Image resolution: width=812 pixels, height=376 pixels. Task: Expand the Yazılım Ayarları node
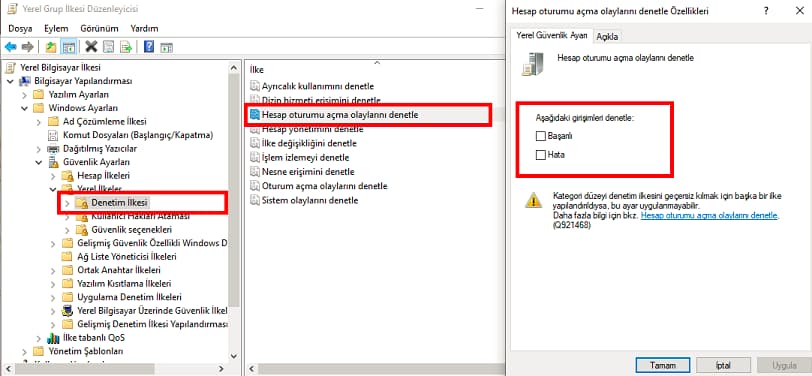(24, 95)
